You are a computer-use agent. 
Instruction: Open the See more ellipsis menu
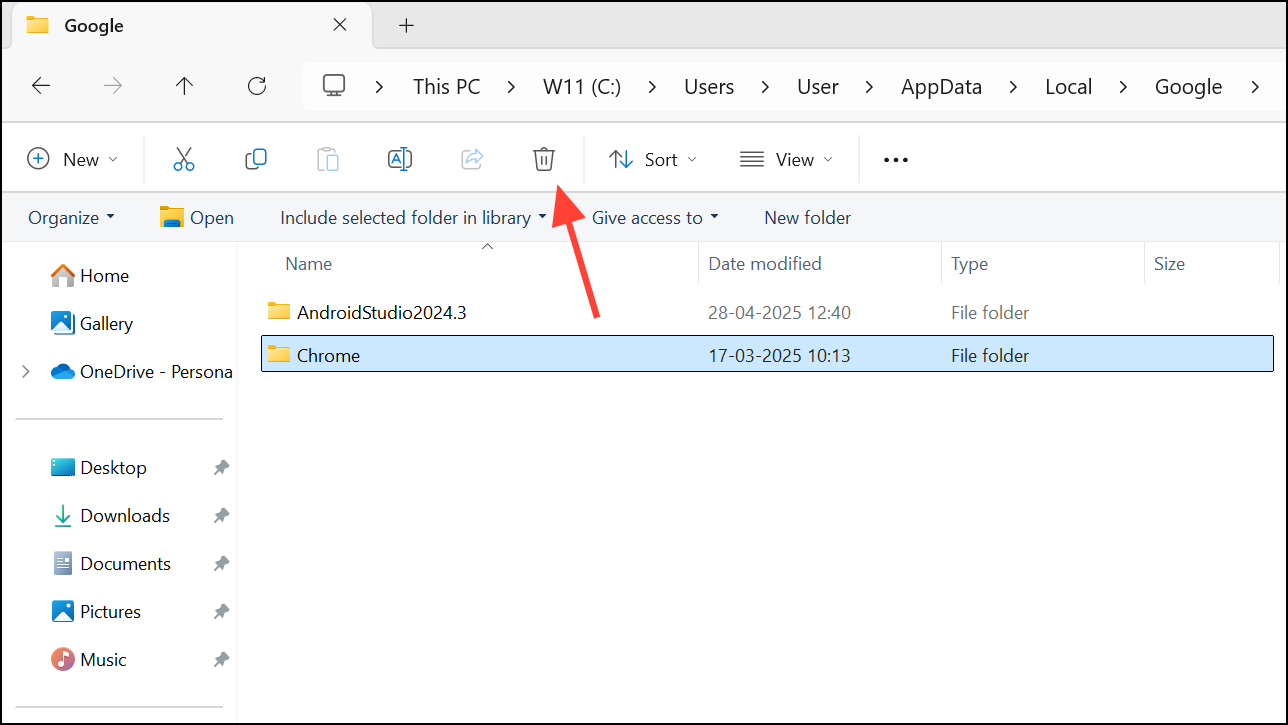tap(895, 159)
